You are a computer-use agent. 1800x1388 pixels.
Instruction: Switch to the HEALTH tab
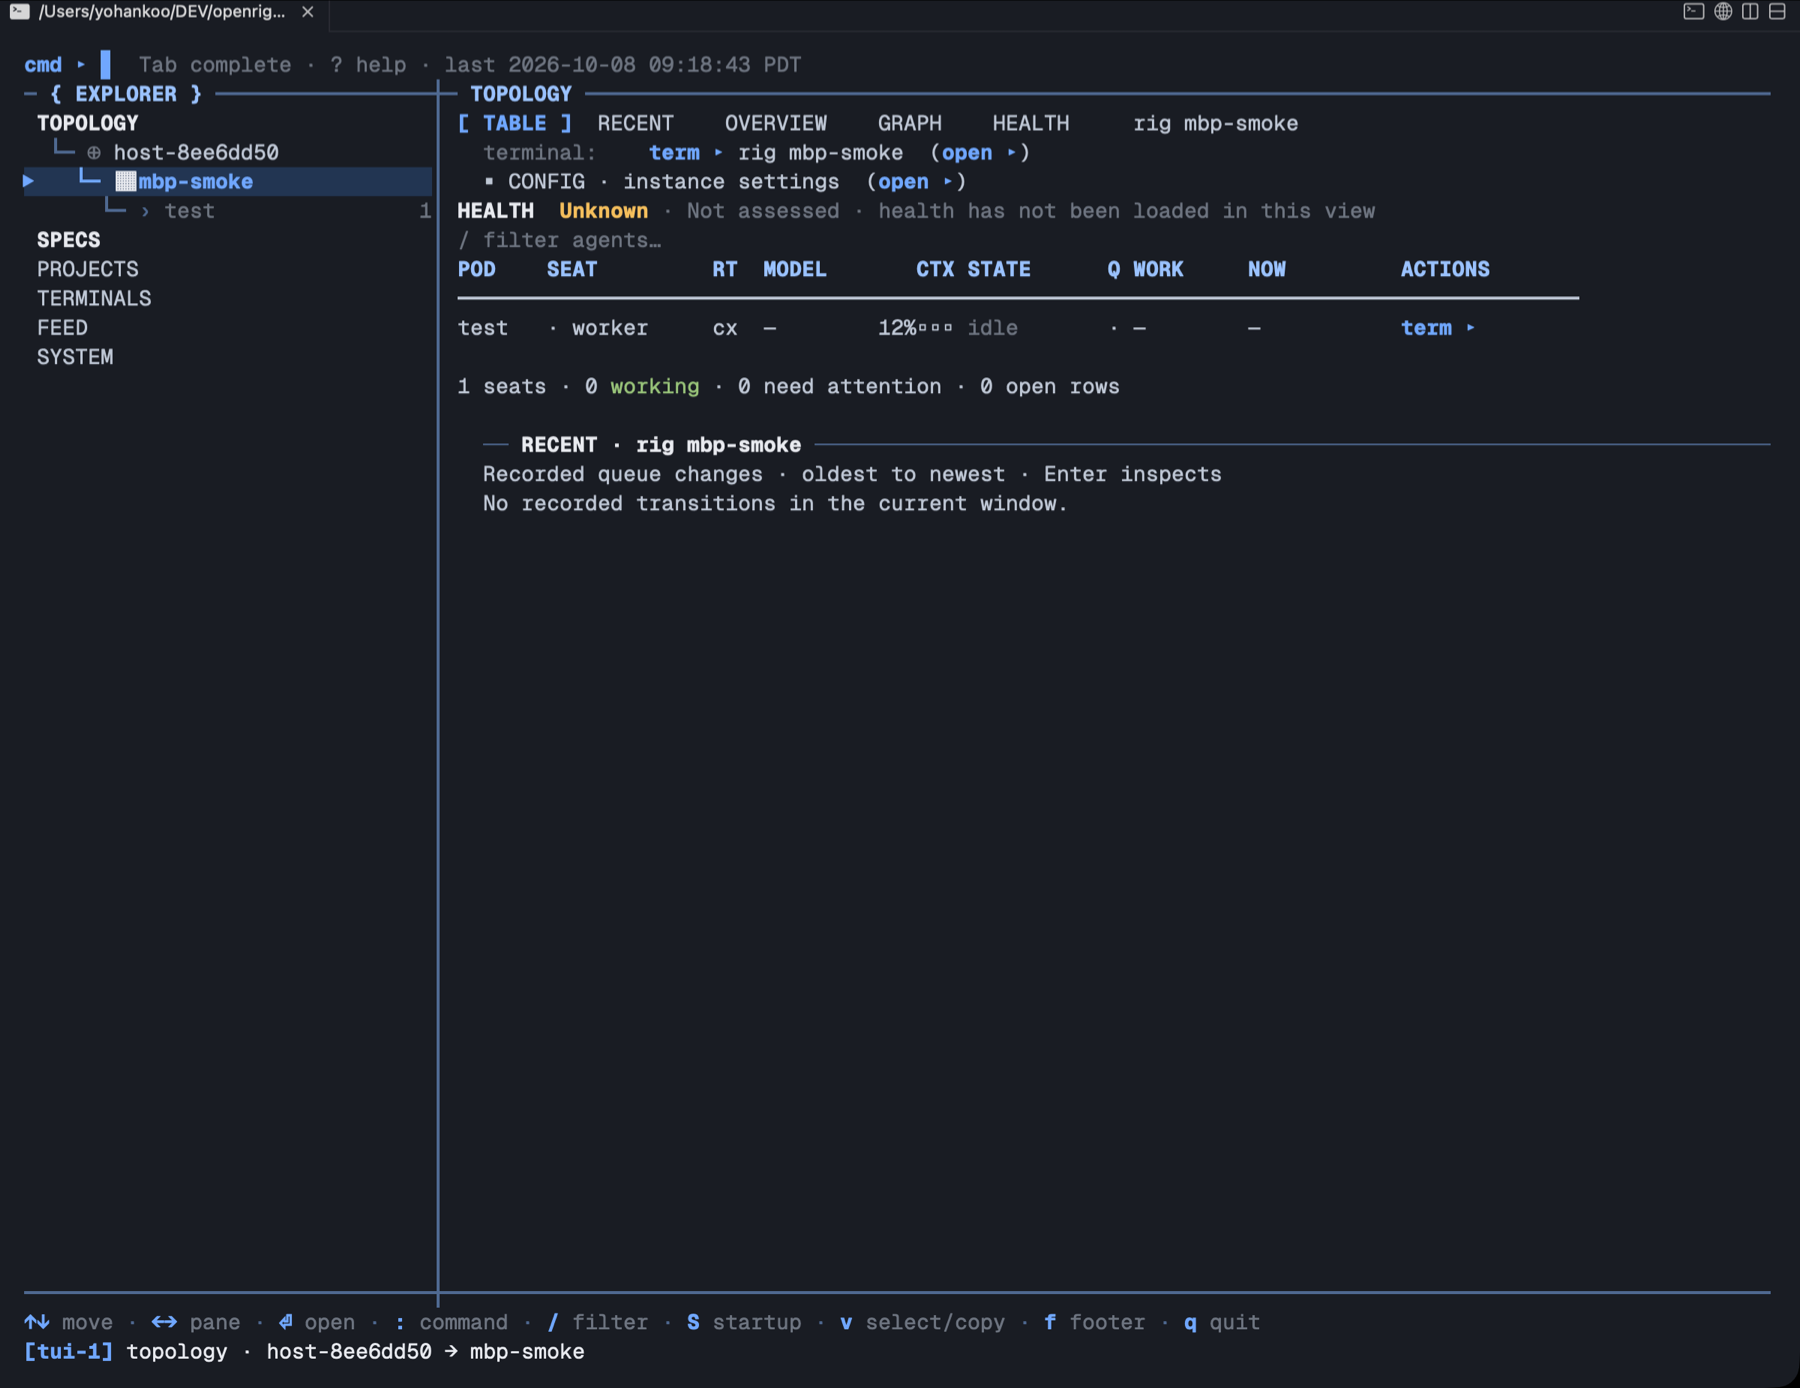click(x=1031, y=123)
